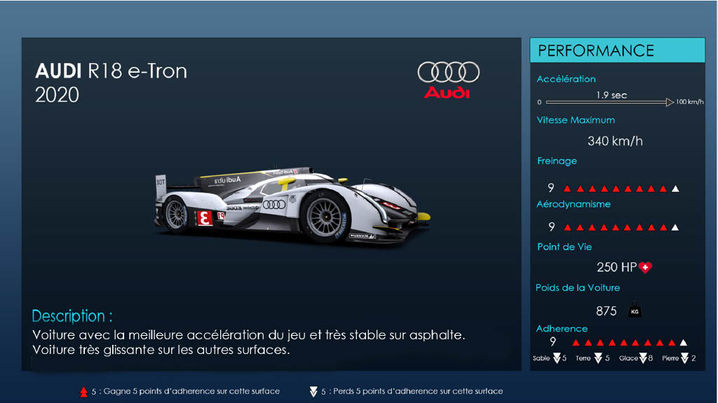Click the Description : heading
Image resolution: width=718 pixels, height=403 pixels.
pyautogui.click(x=72, y=316)
